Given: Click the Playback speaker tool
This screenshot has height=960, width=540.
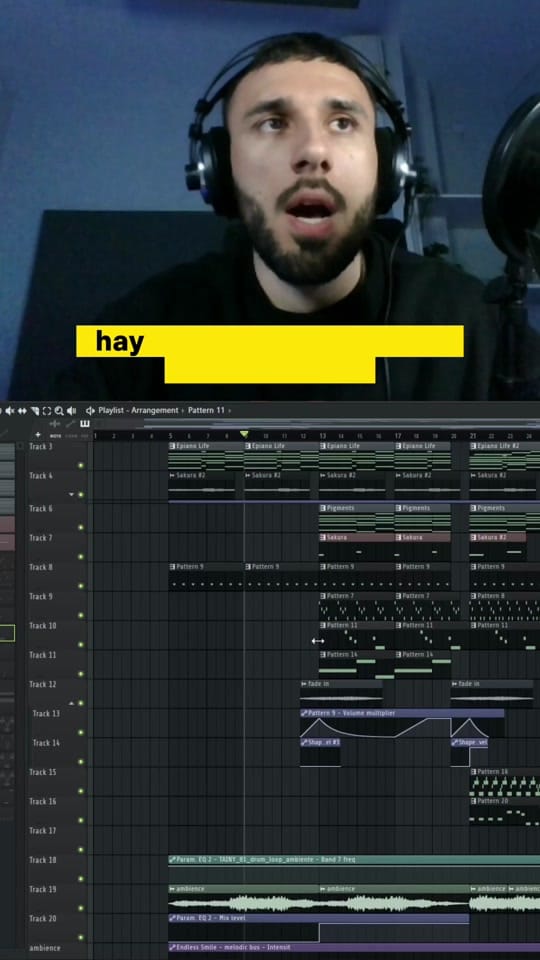Looking at the screenshot, I should [72, 411].
